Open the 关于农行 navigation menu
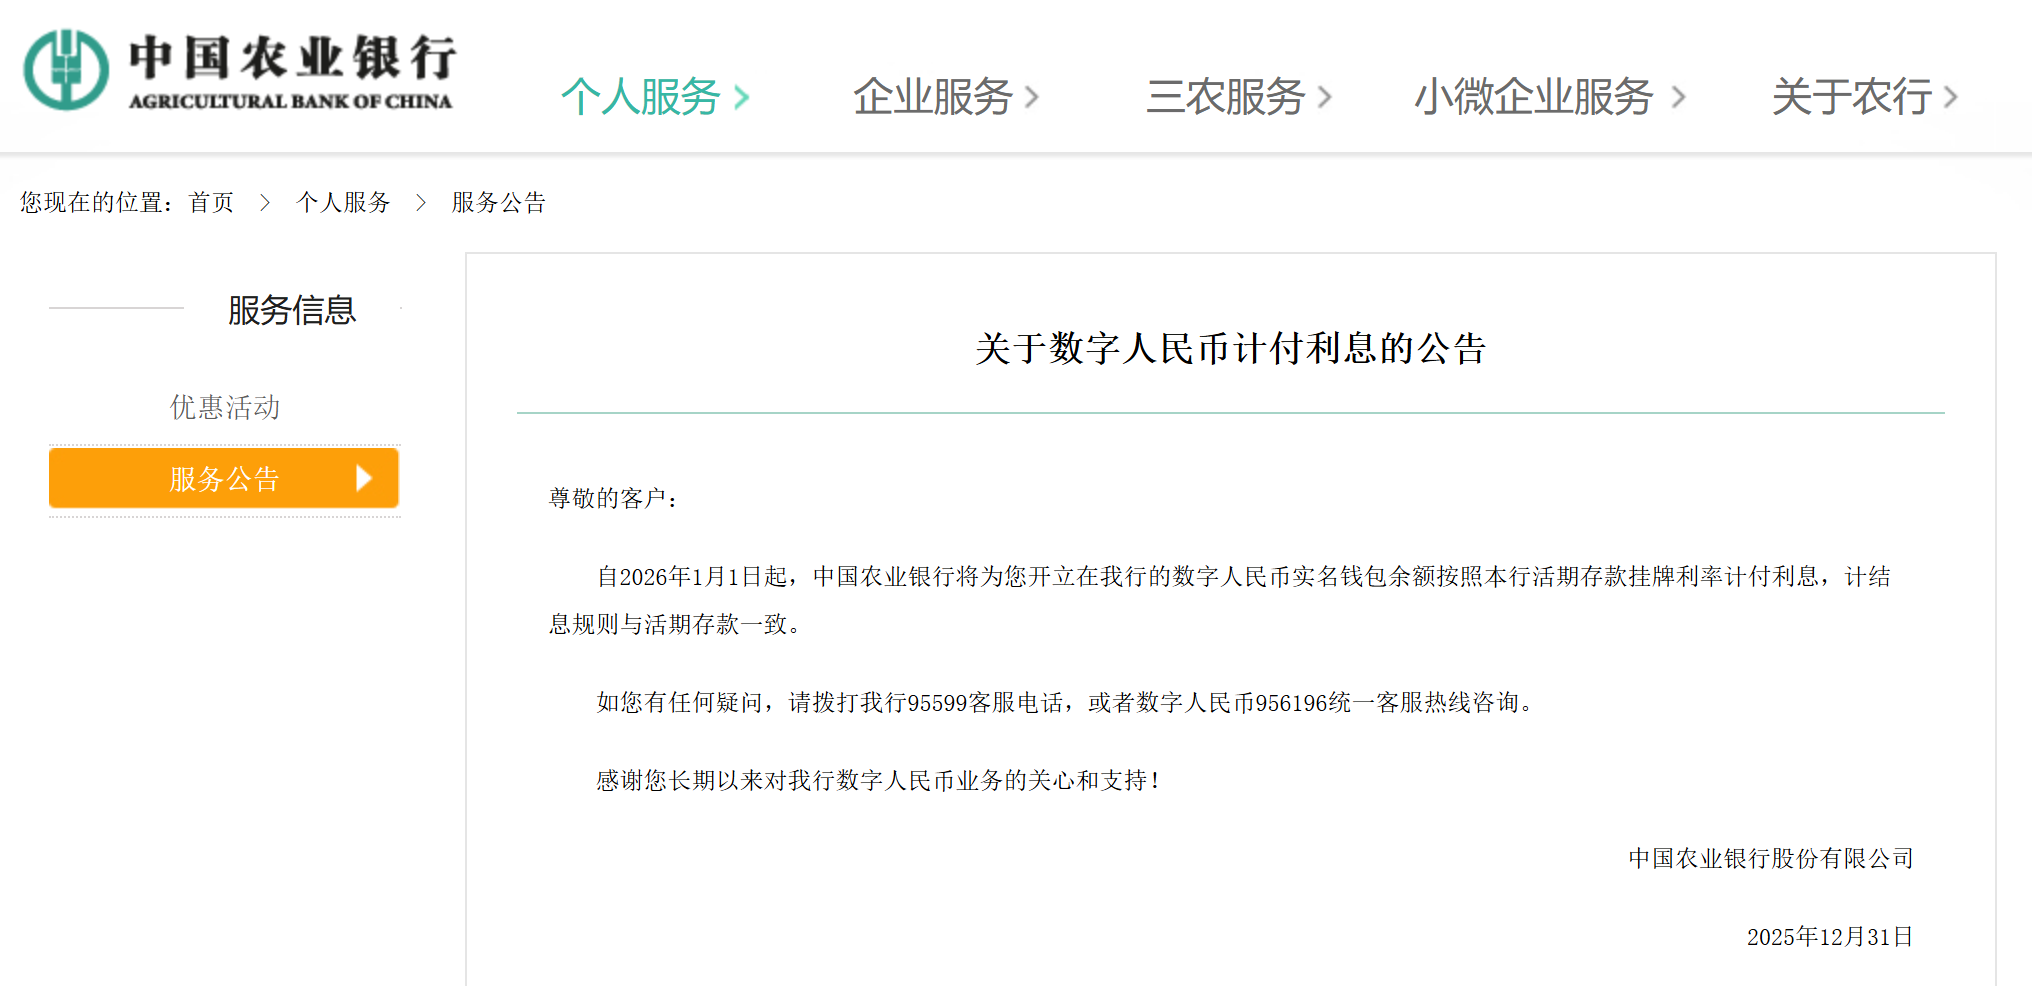 1851,97
